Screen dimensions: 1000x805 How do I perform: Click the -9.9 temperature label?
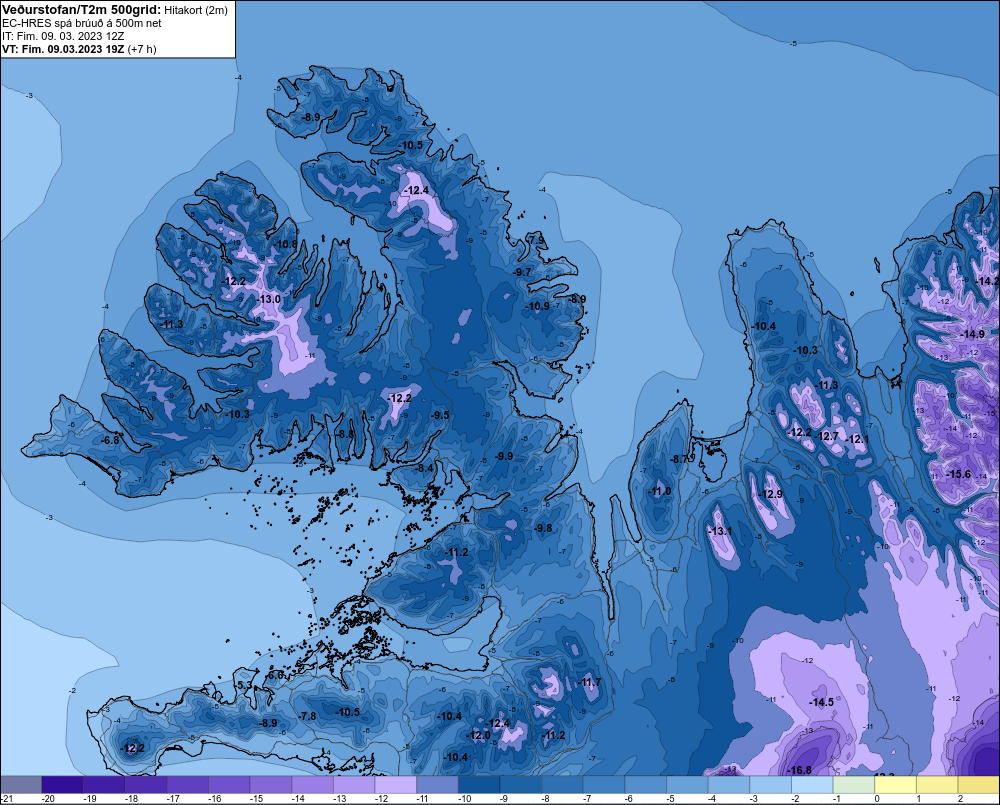[504, 456]
